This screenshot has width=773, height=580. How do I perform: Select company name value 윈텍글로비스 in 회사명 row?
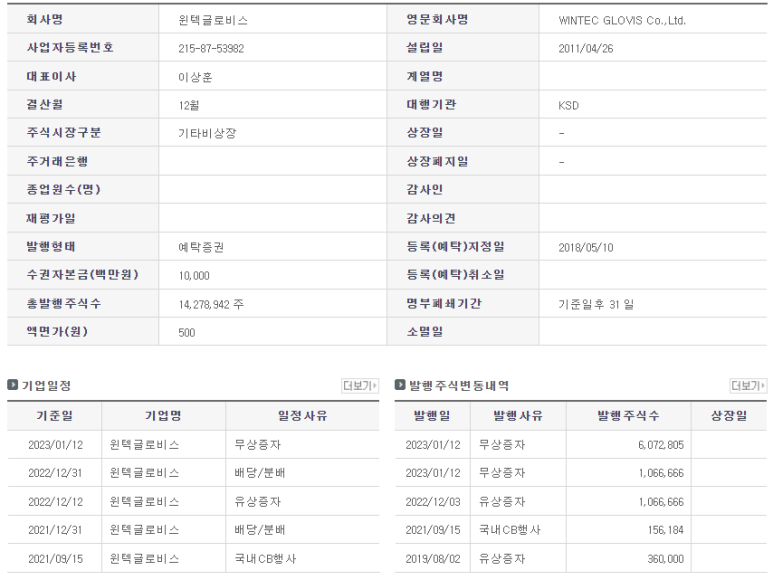[213, 20]
